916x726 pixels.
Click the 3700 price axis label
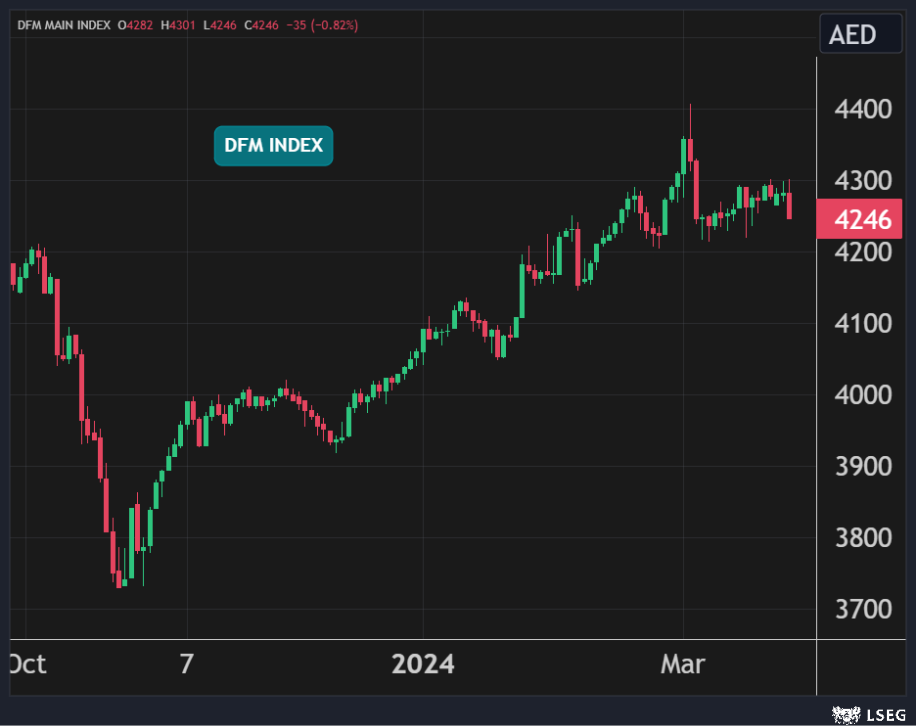point(862,608)
